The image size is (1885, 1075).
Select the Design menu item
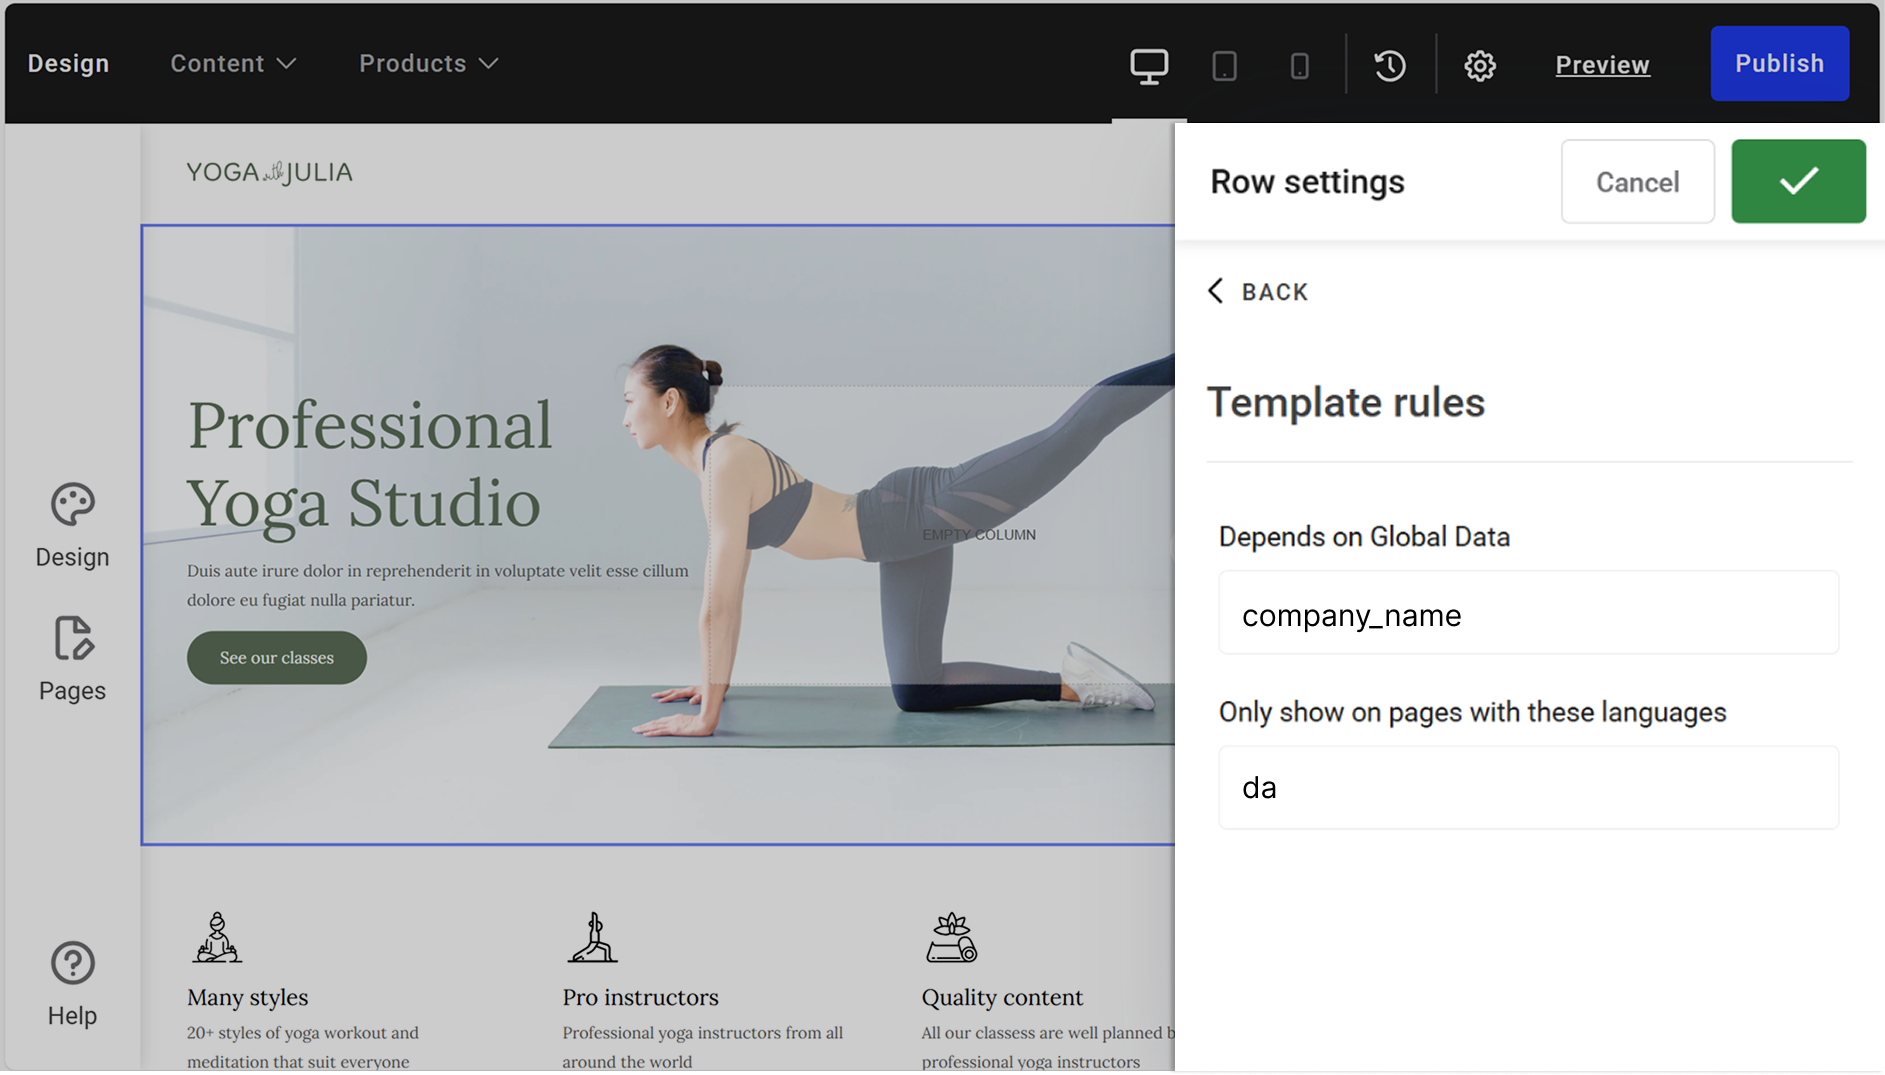click(x=68, y=63)
